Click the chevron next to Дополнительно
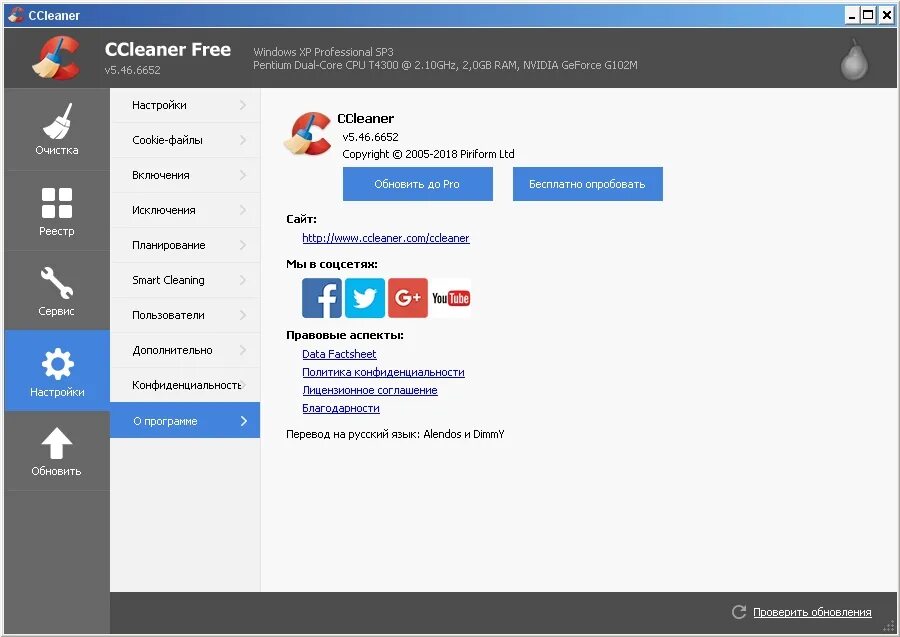 pos(243,350)
